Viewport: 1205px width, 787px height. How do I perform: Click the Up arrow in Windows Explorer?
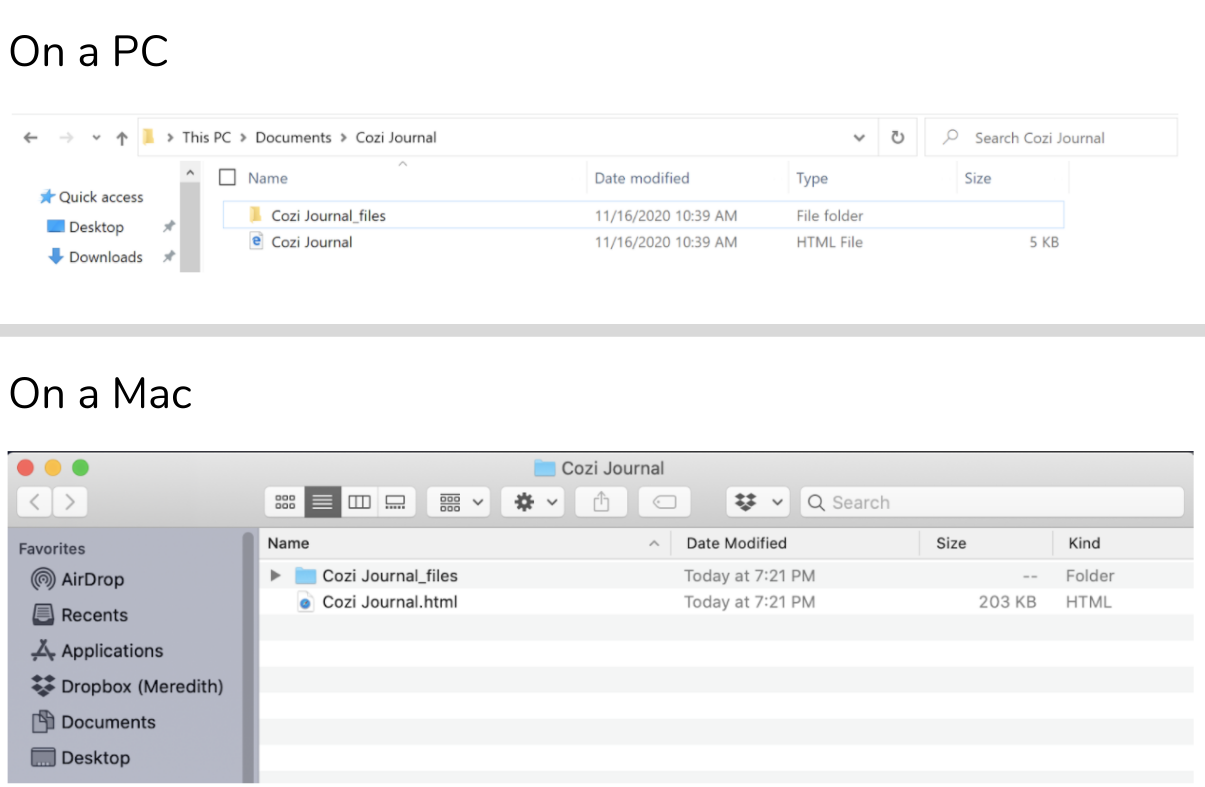(121, 138)
